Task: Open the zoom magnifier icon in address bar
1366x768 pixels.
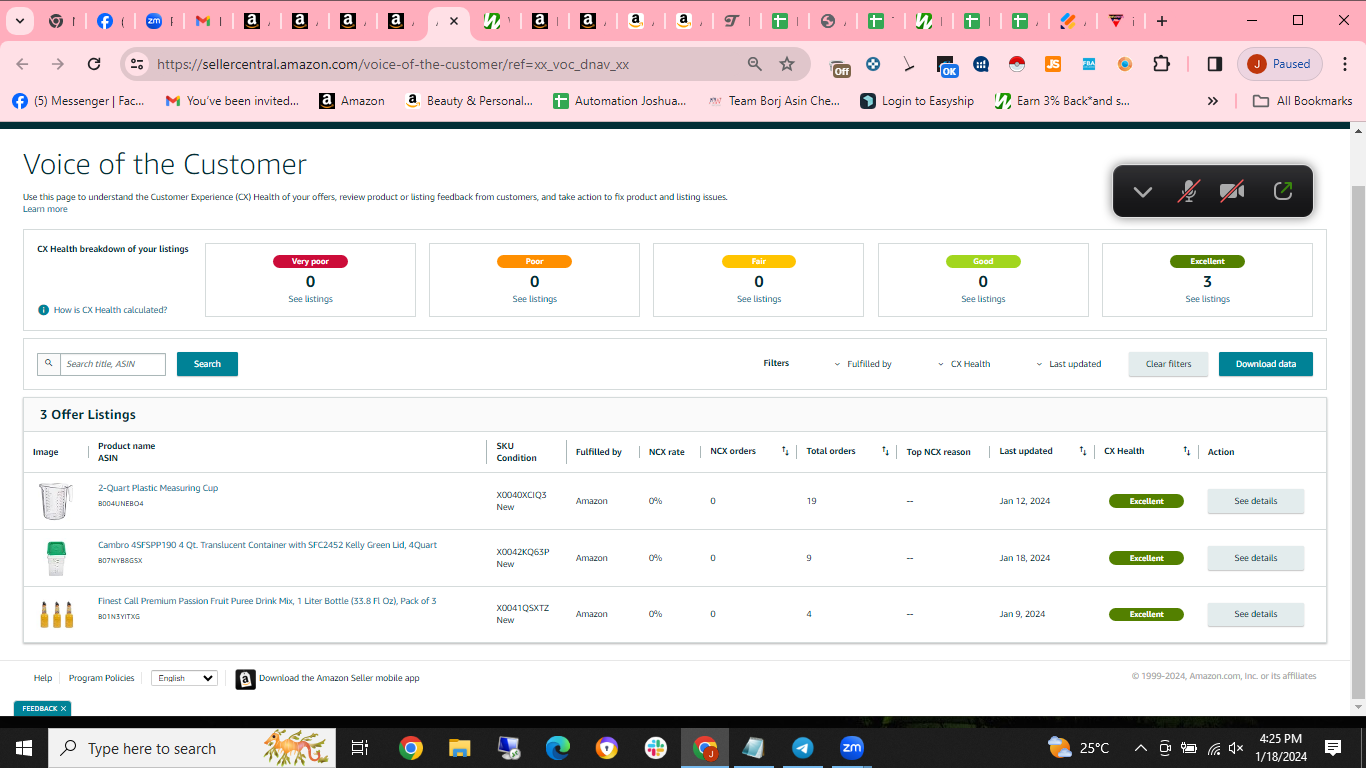Action: [755, 64]
